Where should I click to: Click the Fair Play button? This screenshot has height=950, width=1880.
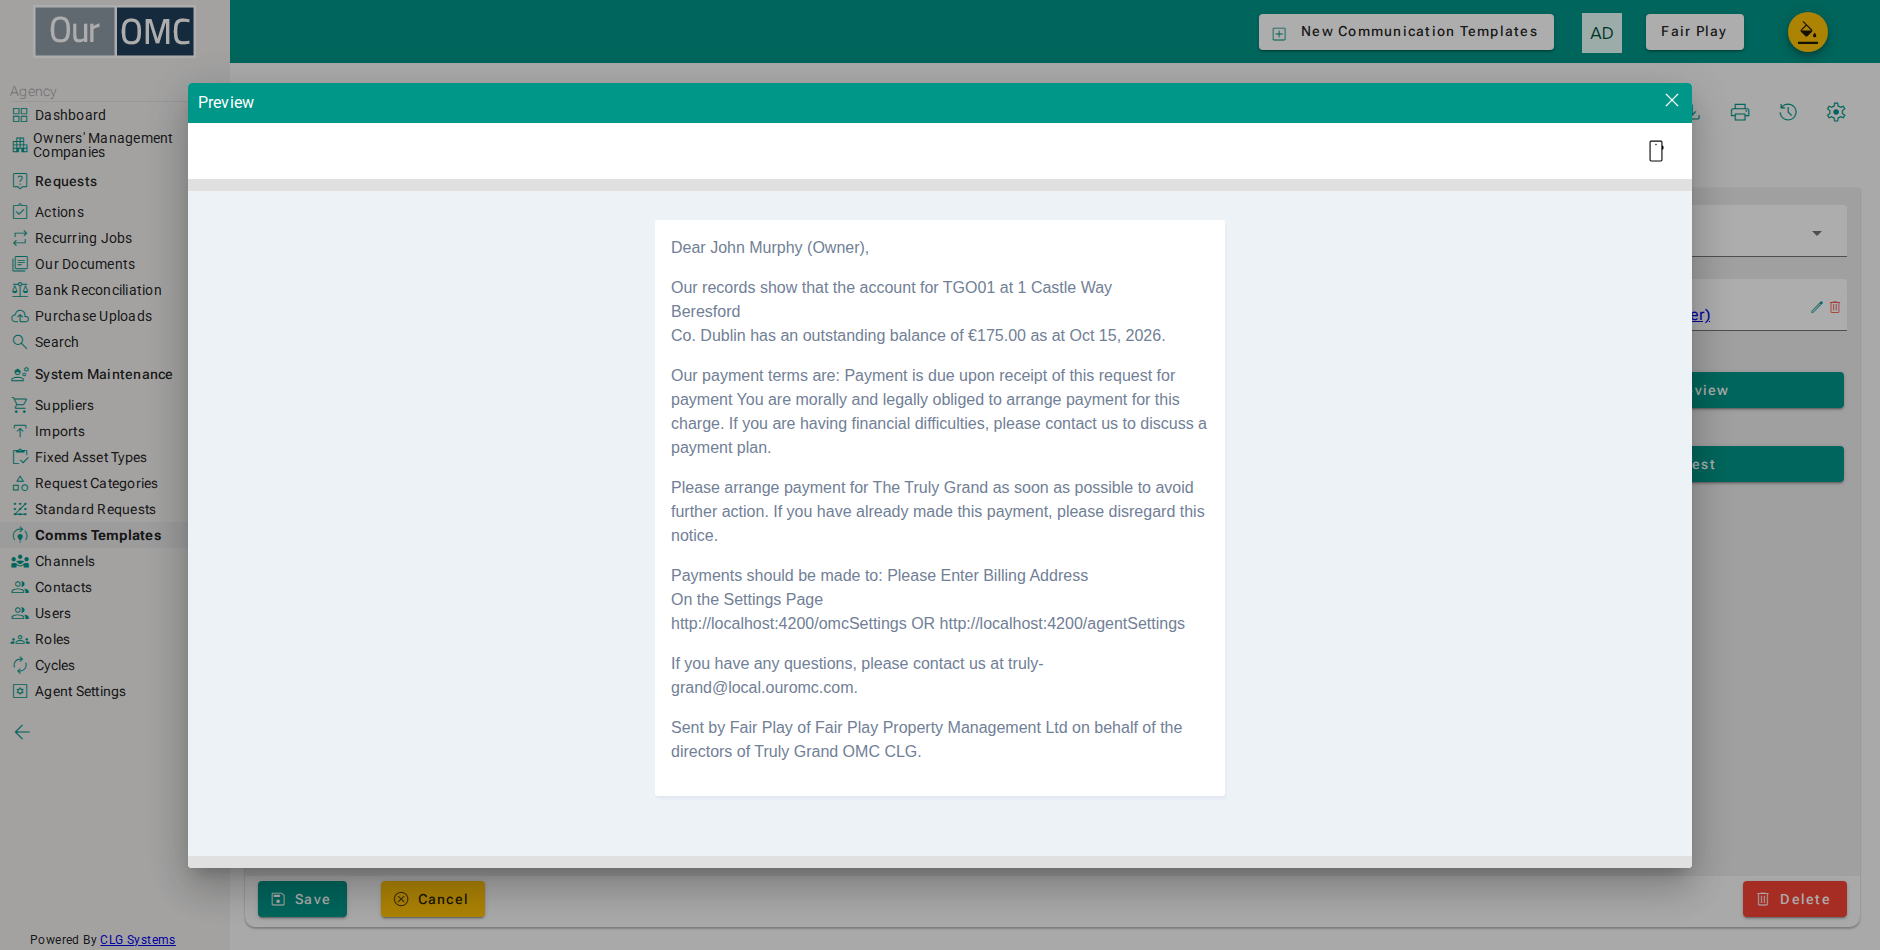1694,32
